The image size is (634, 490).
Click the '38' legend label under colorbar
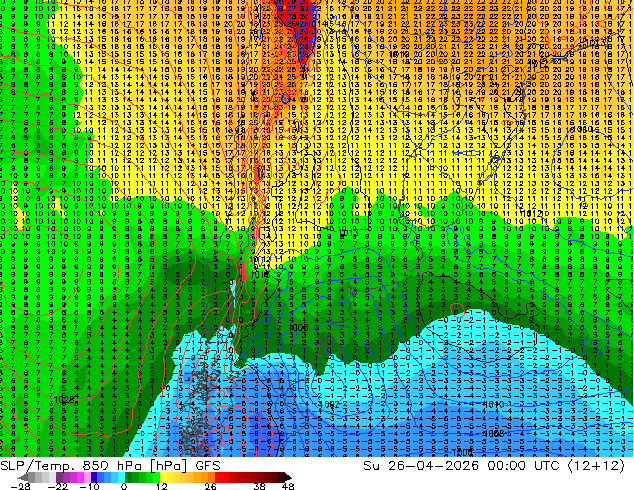260,486
